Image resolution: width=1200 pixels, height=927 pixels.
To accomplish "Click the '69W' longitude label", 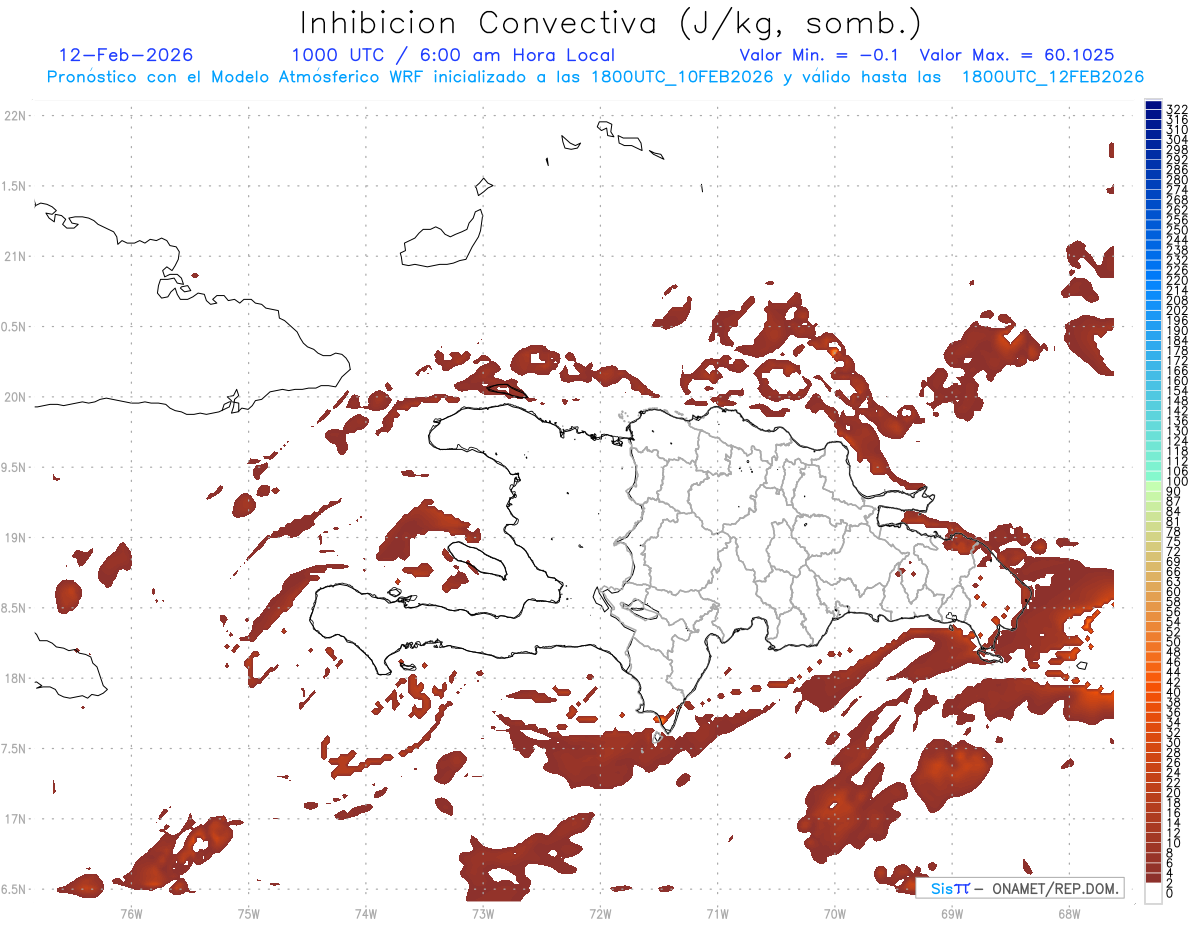I will tap(951, 913).
